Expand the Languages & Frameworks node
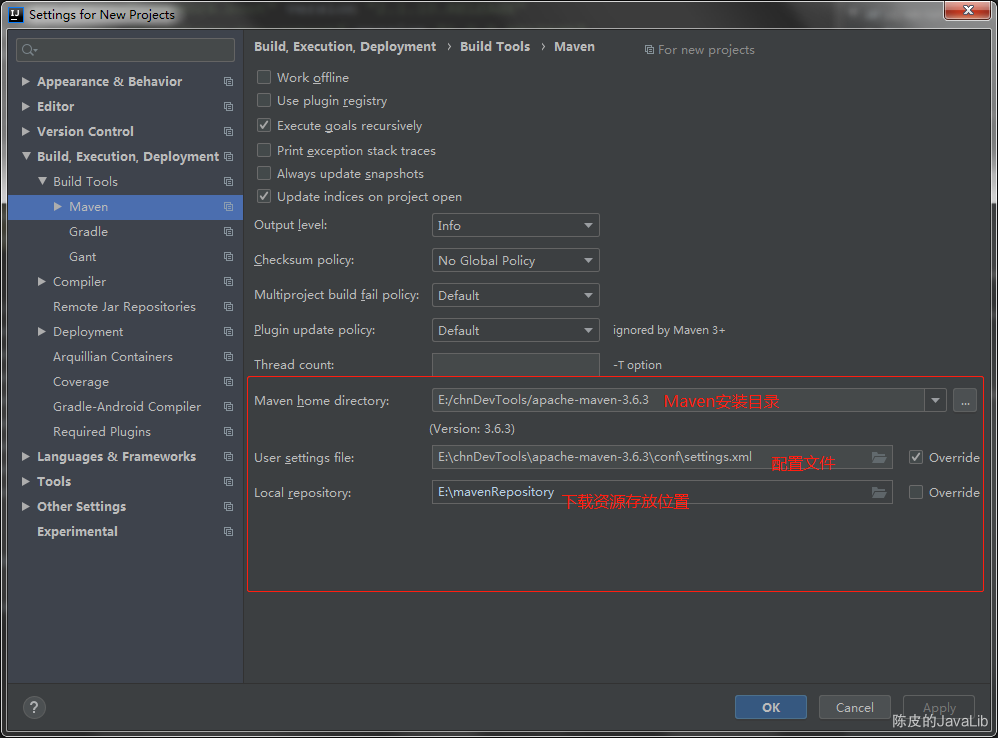The height and width of the screenshot is (738, 998). click(25, 456)
